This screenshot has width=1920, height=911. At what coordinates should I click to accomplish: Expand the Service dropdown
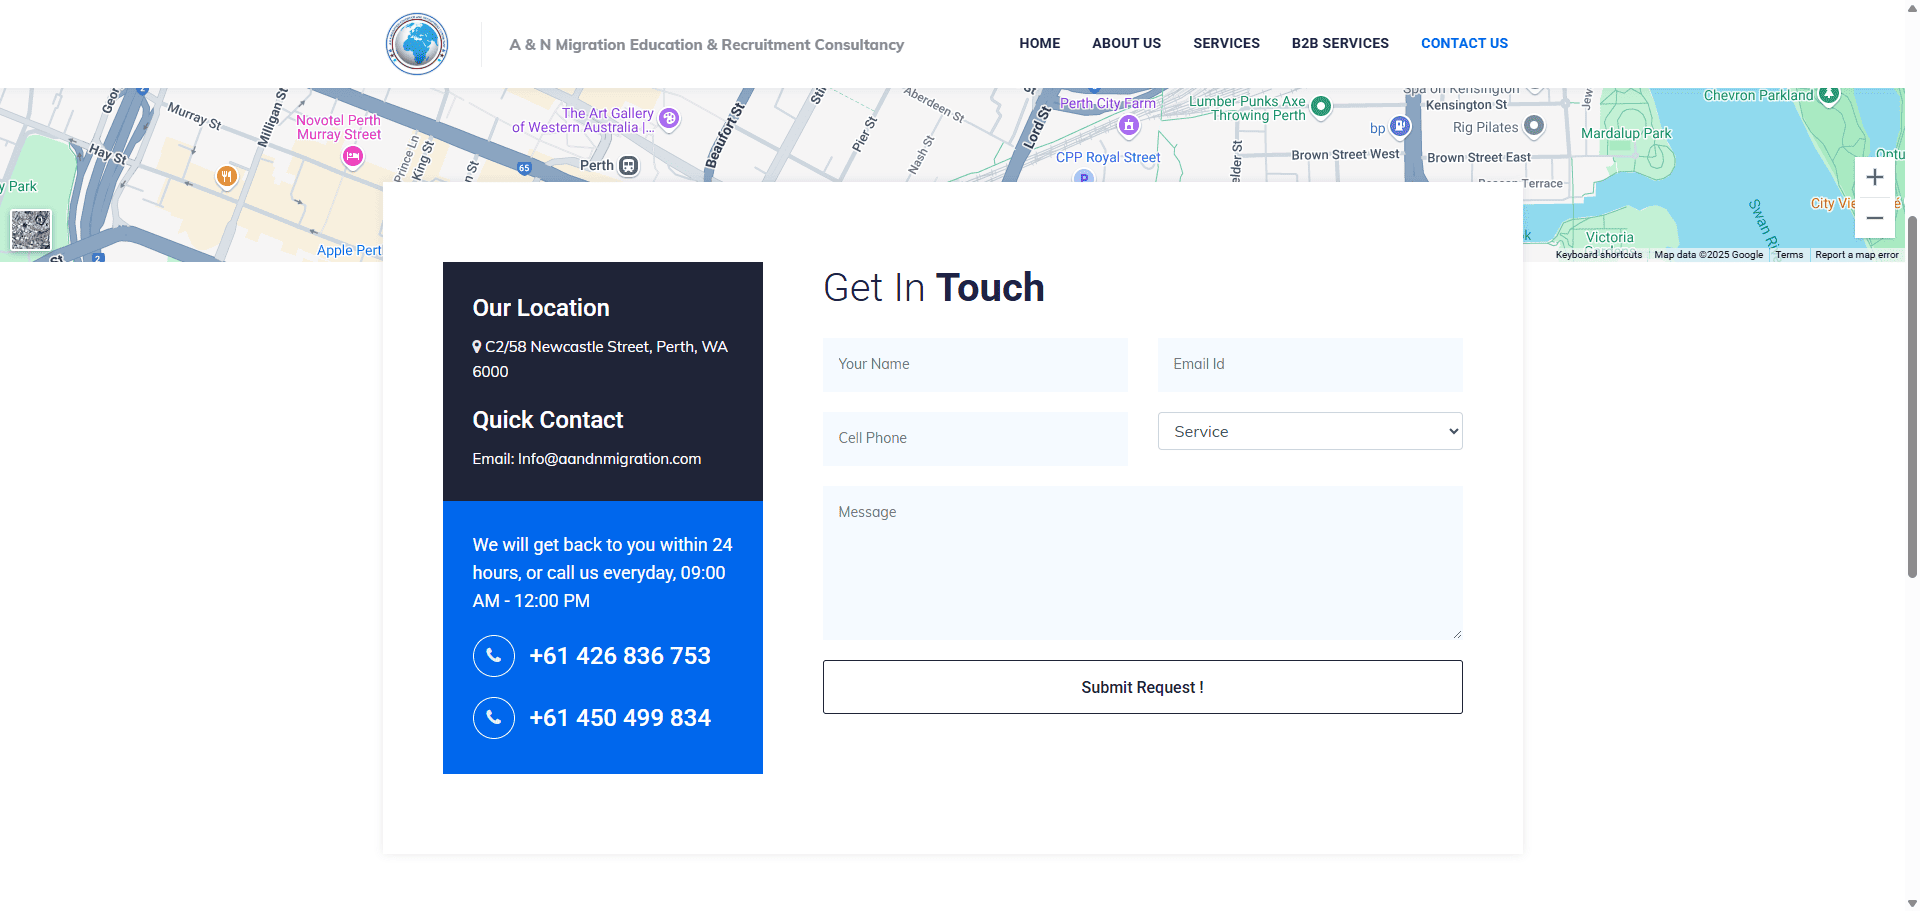(1309, 432)
